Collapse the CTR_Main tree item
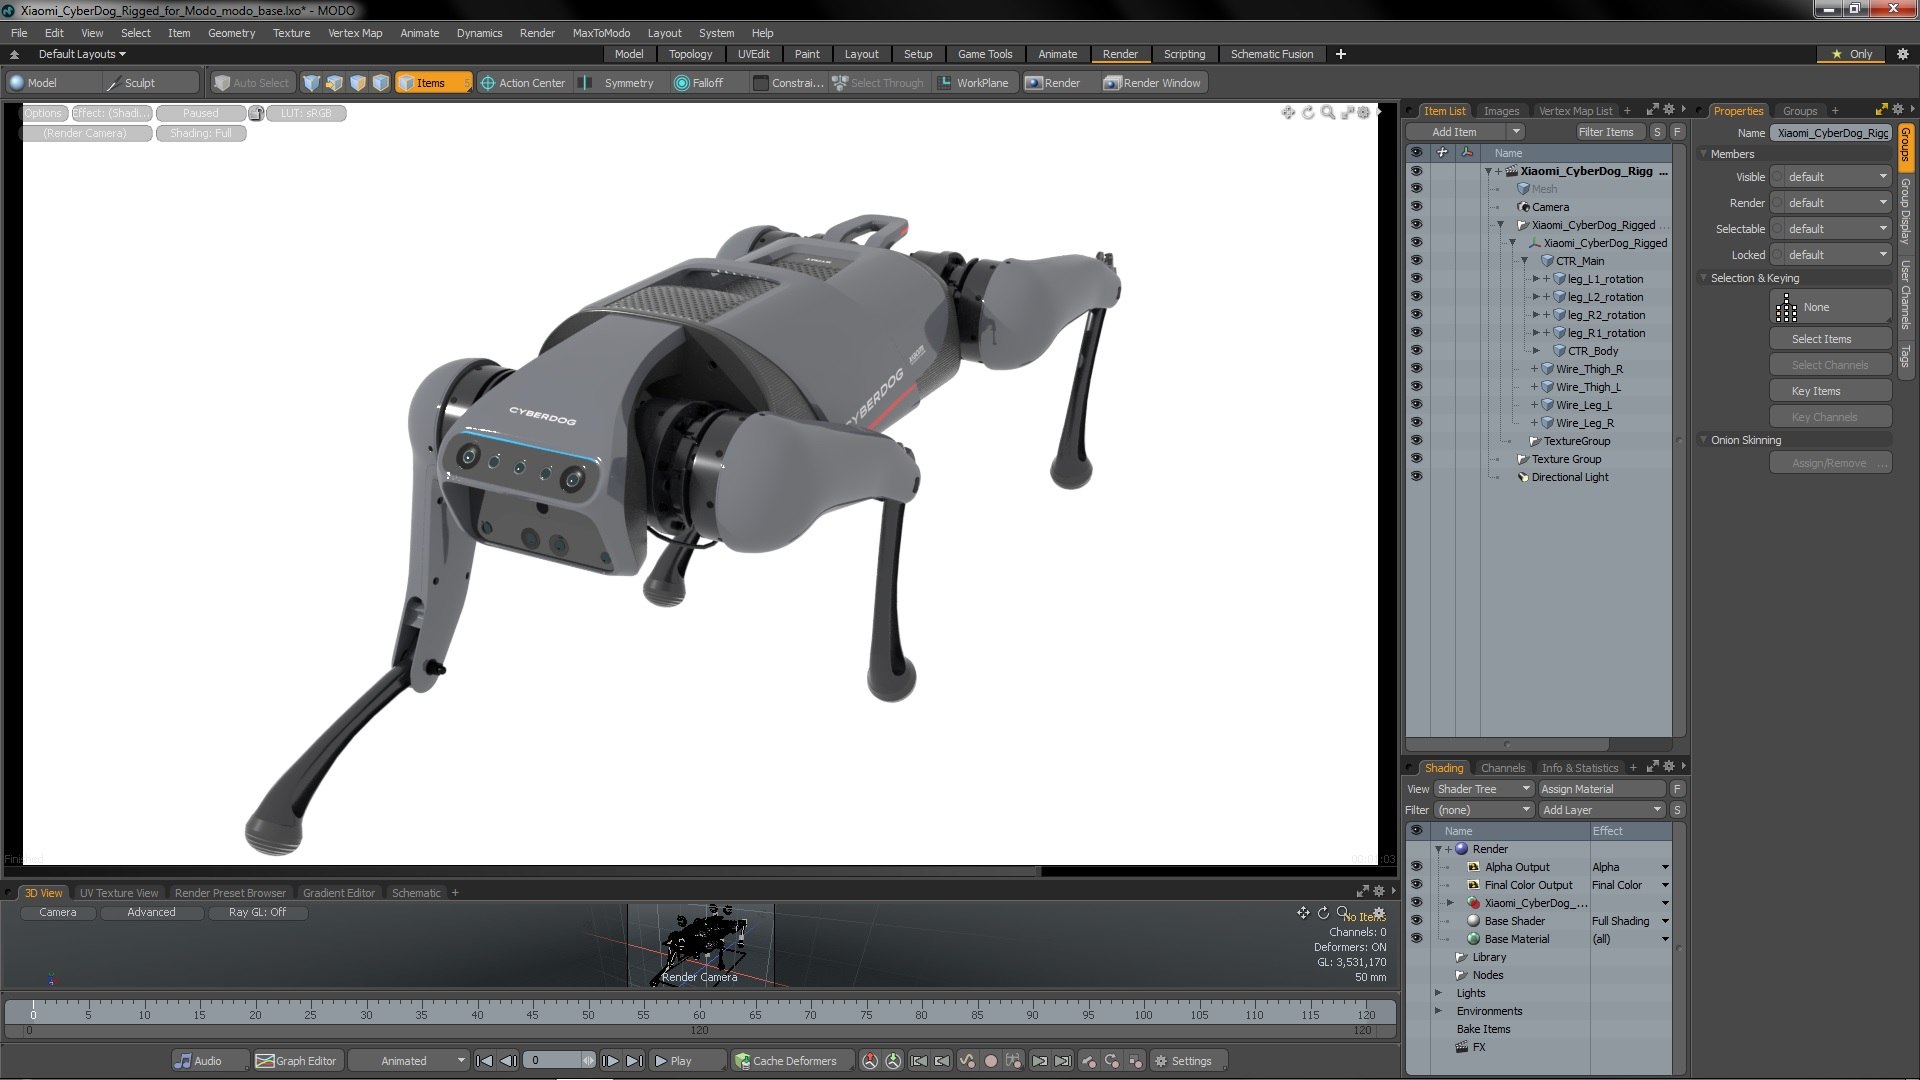The height and width of the screenshot is (1080, 1920). pos(1524,261)
